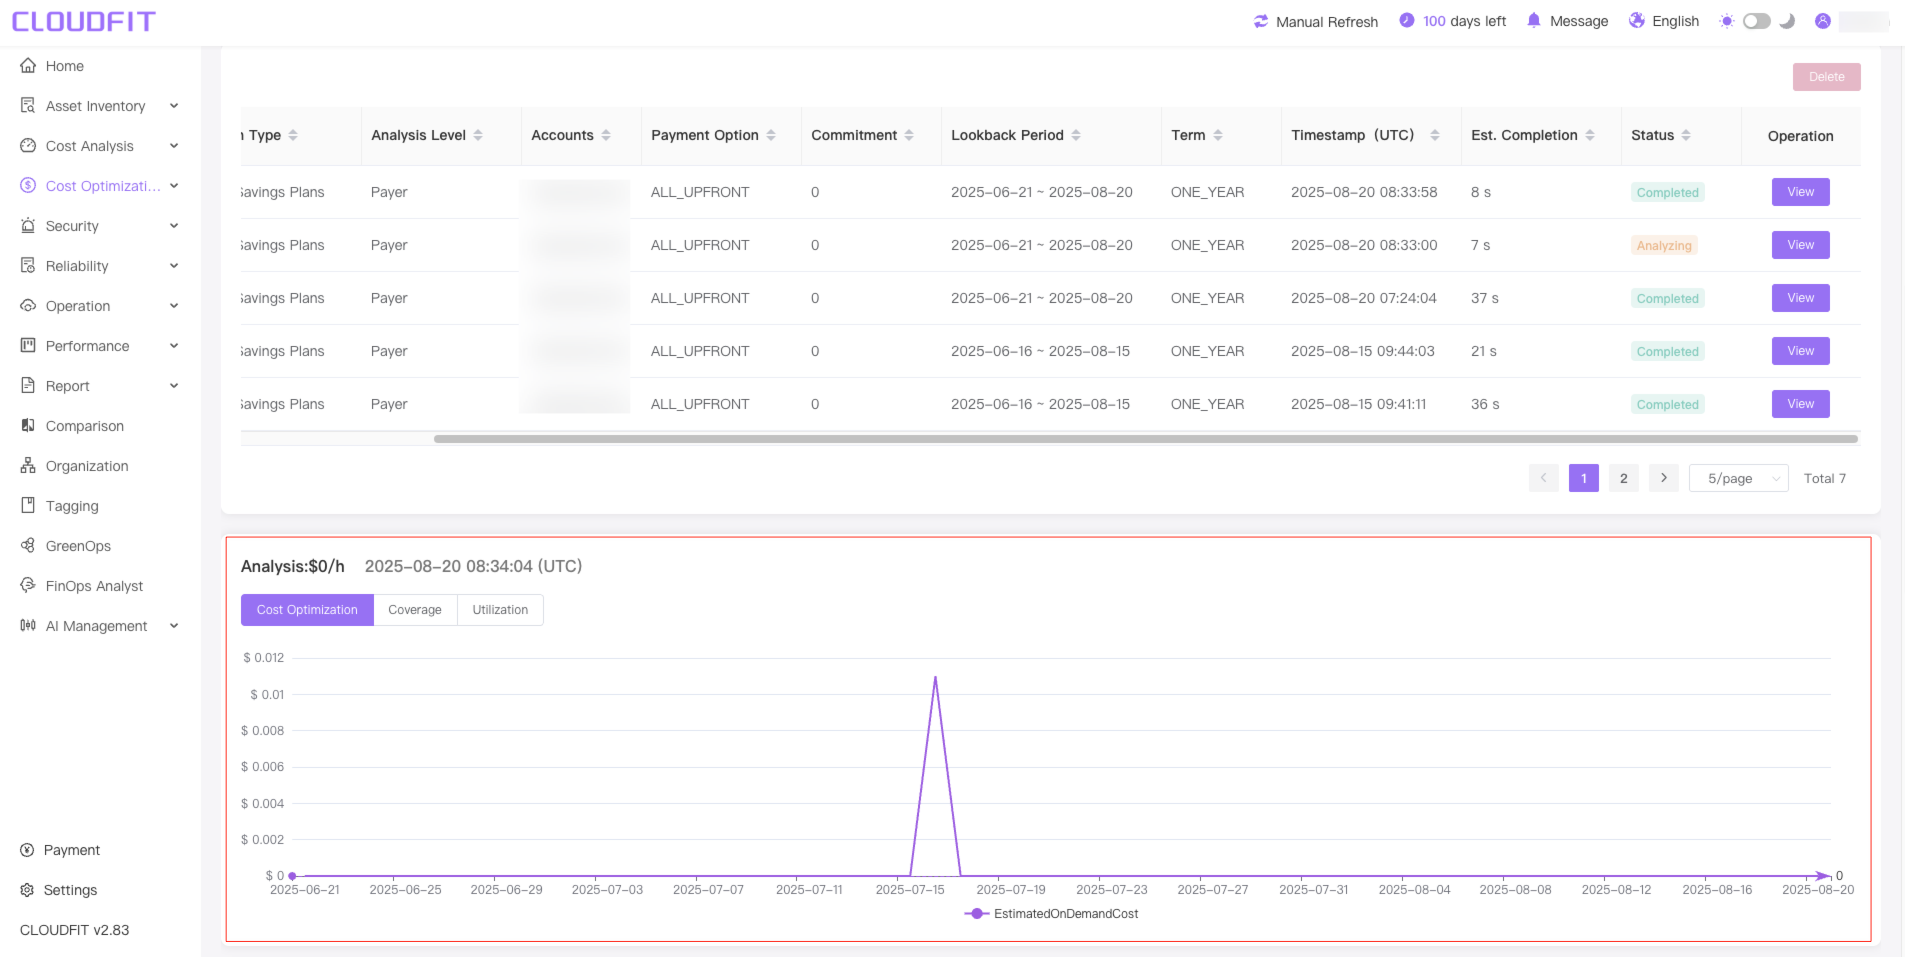Viewport: 1905px width, 957px height.
Task: Expand the Cost Analysis menu
Action: pyautogui.click(x=174, y=146)
